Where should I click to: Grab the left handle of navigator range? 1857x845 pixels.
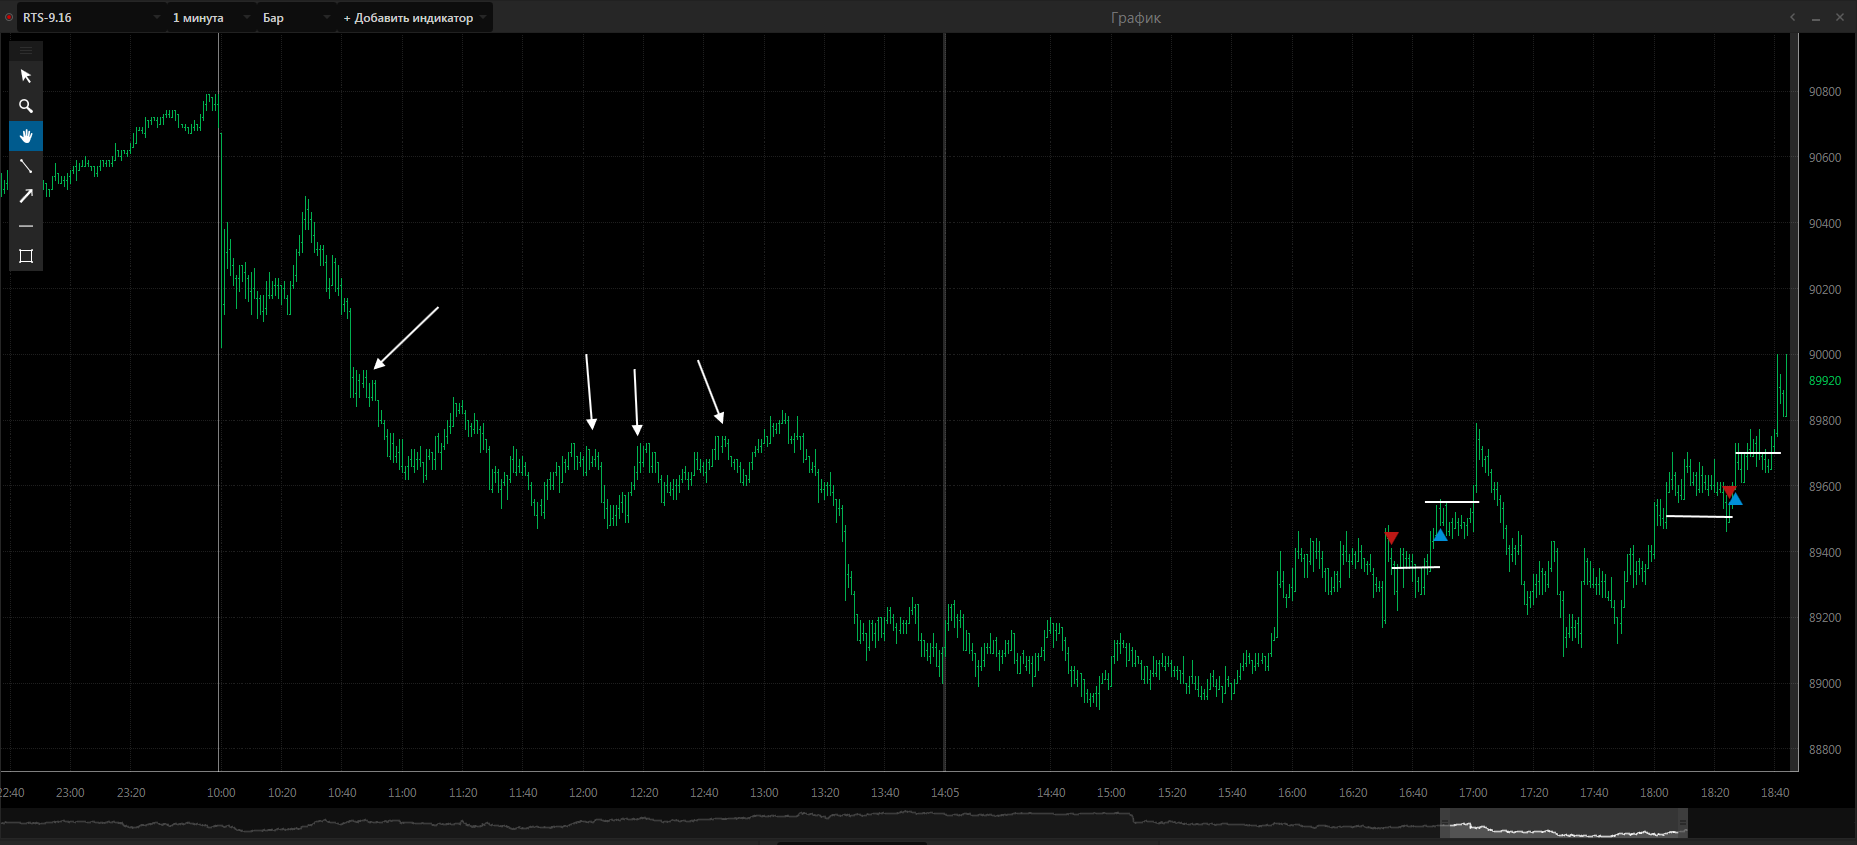coord(1445,824)
